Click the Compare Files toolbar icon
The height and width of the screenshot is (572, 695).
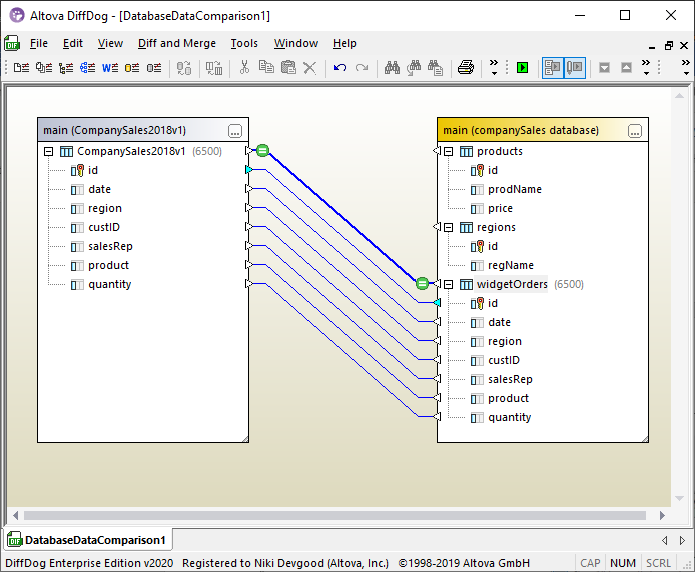click(22, 68)
